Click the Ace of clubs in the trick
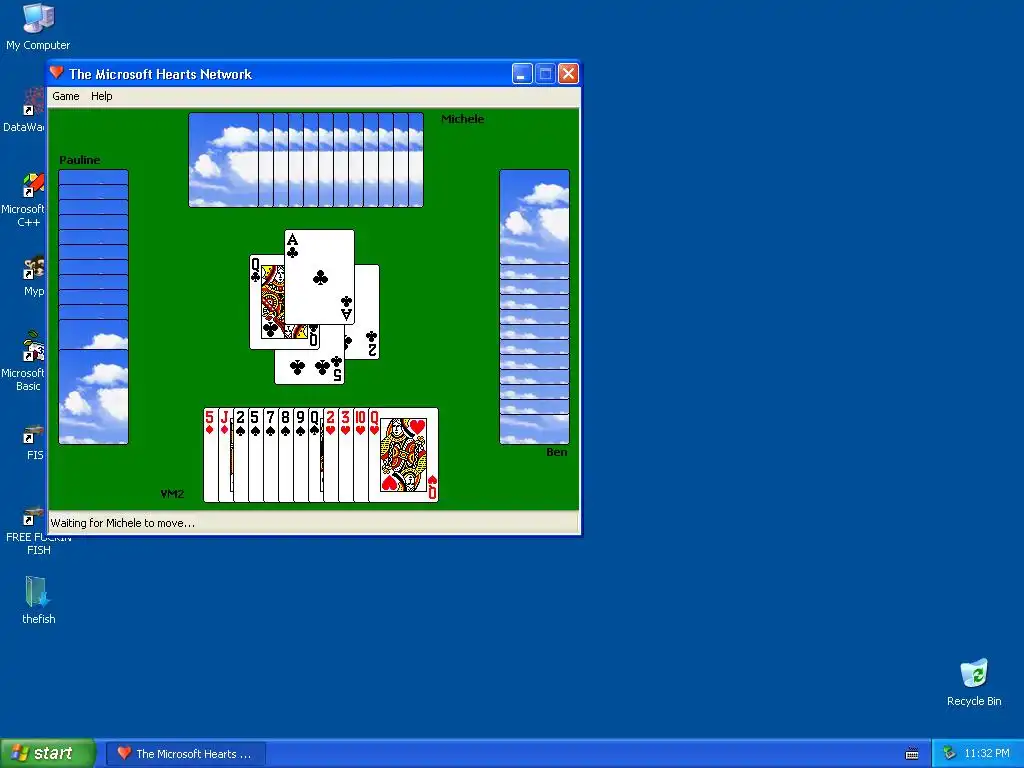The image size is (1024, 768). [x=319, y=277]
